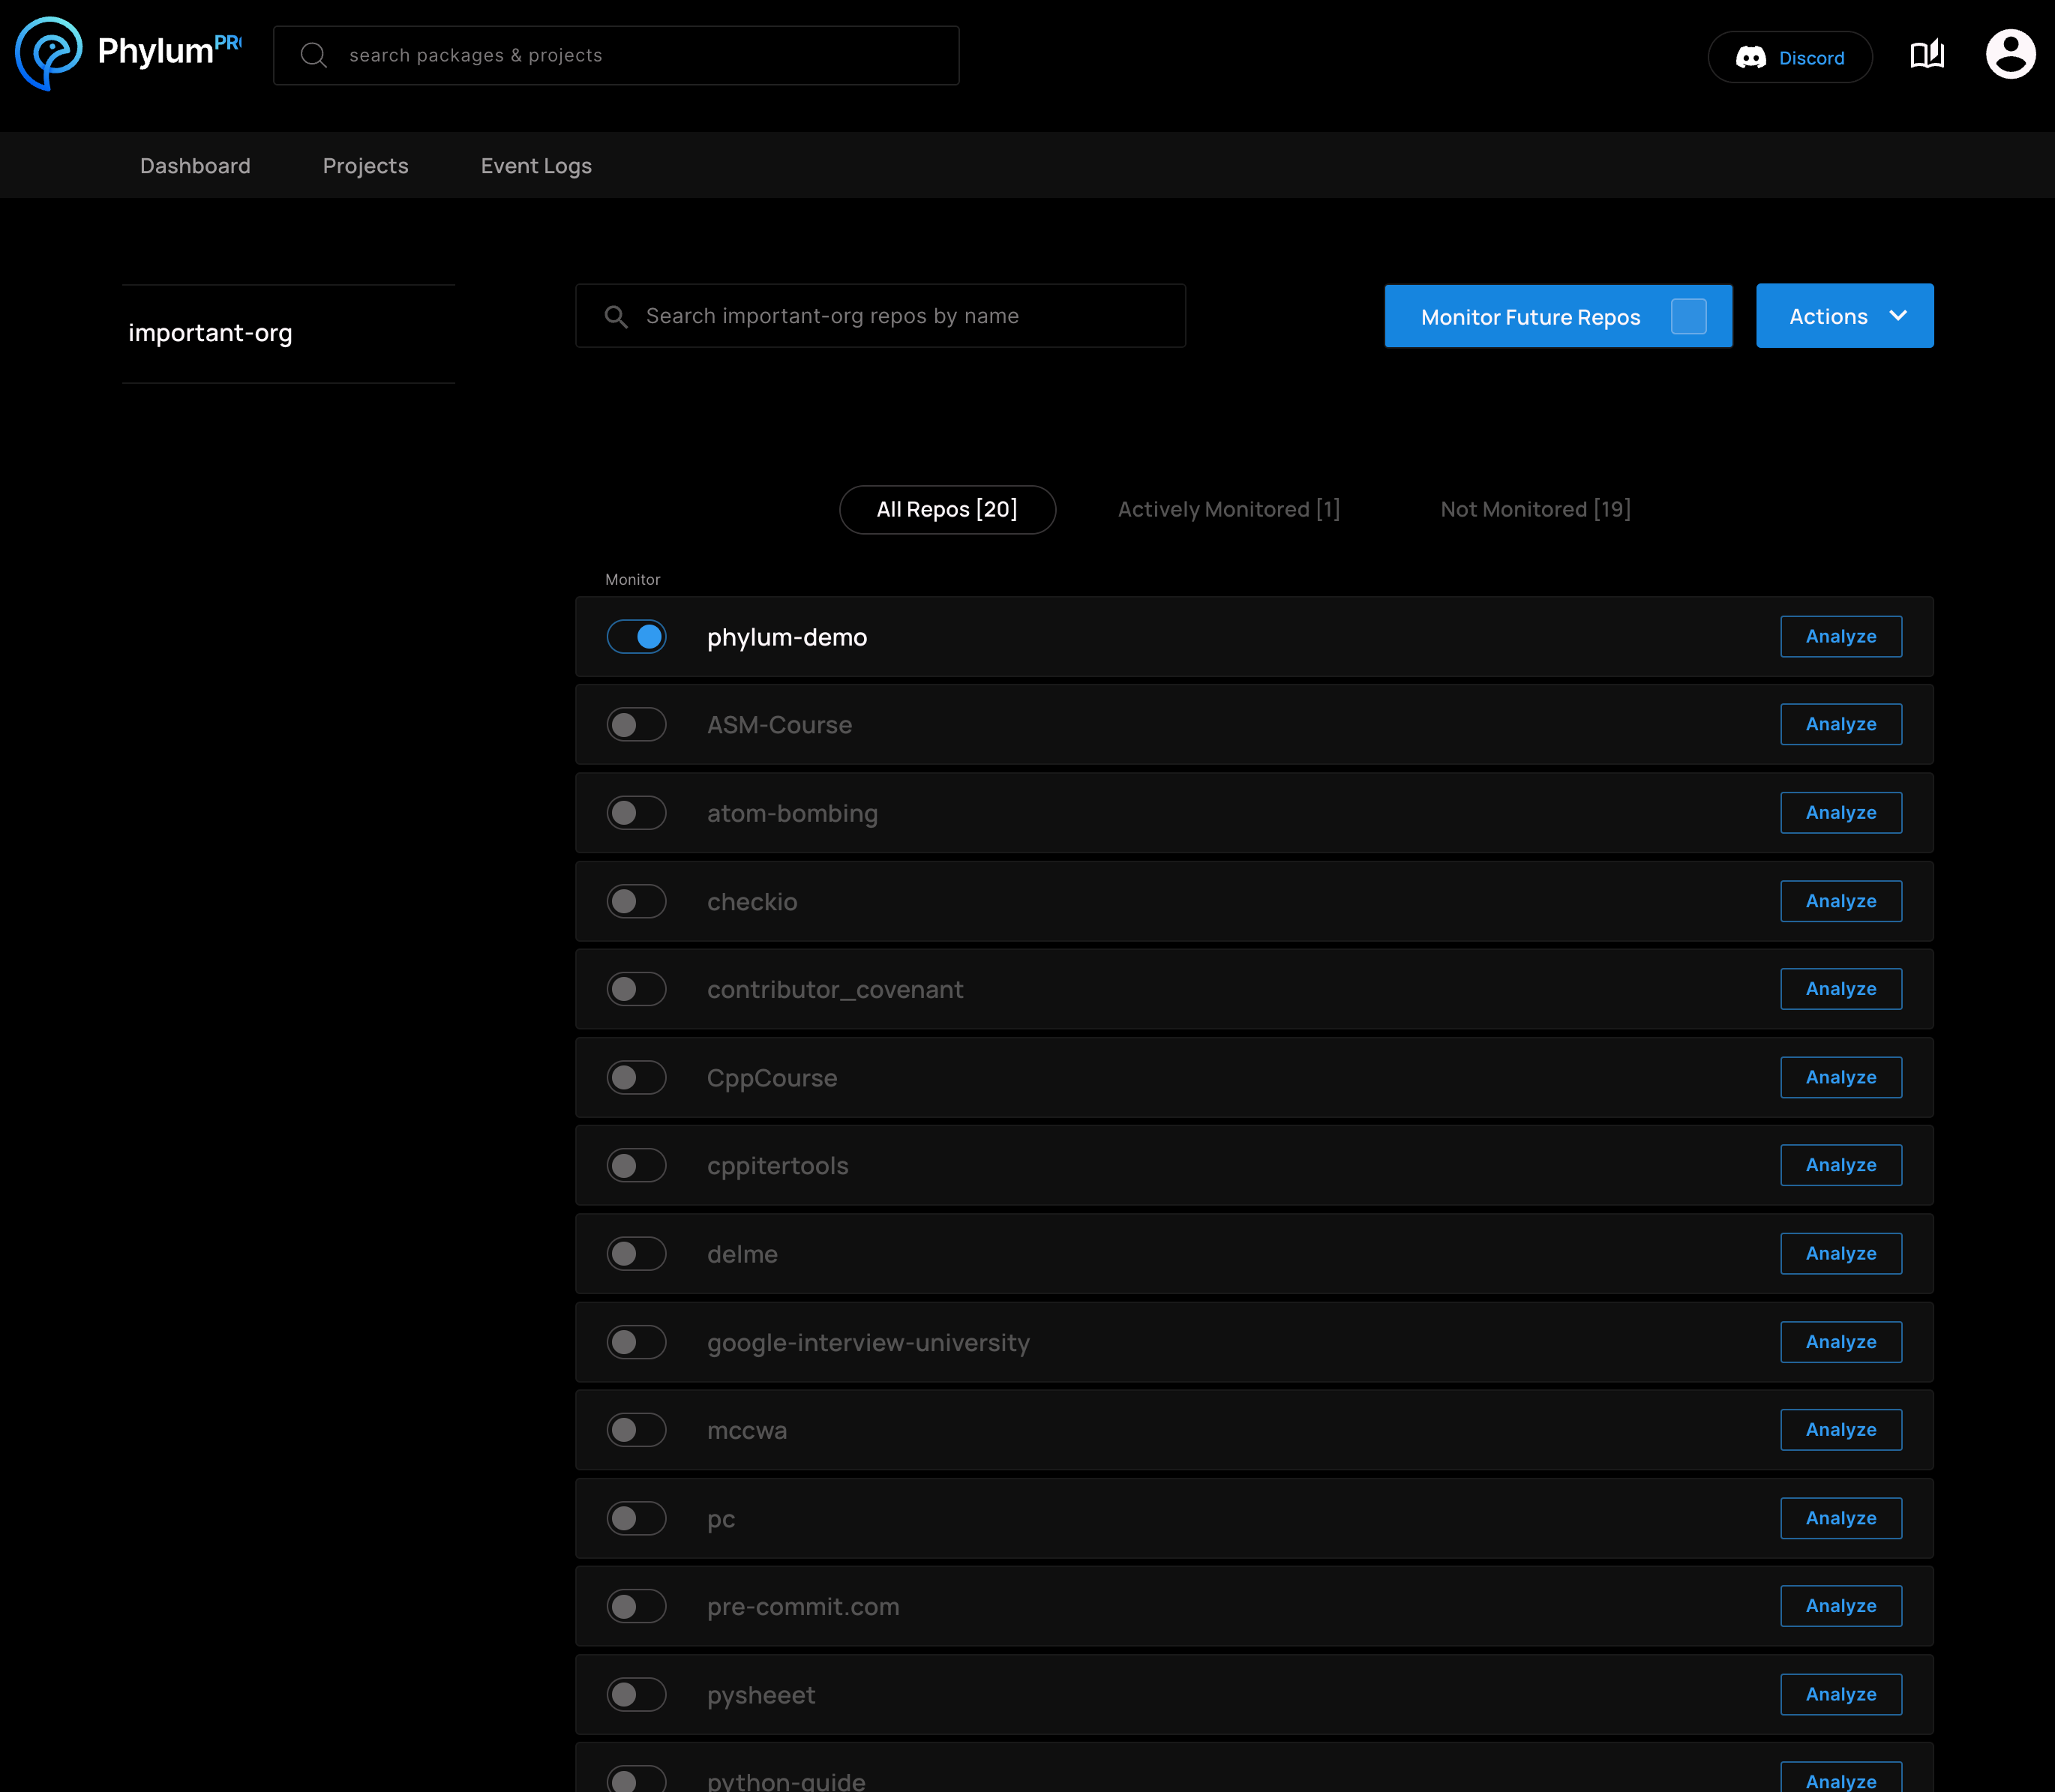Click the google-interview-university repo name
This screenshot has width=2055, height=1792.
(x=868, y=1343)
